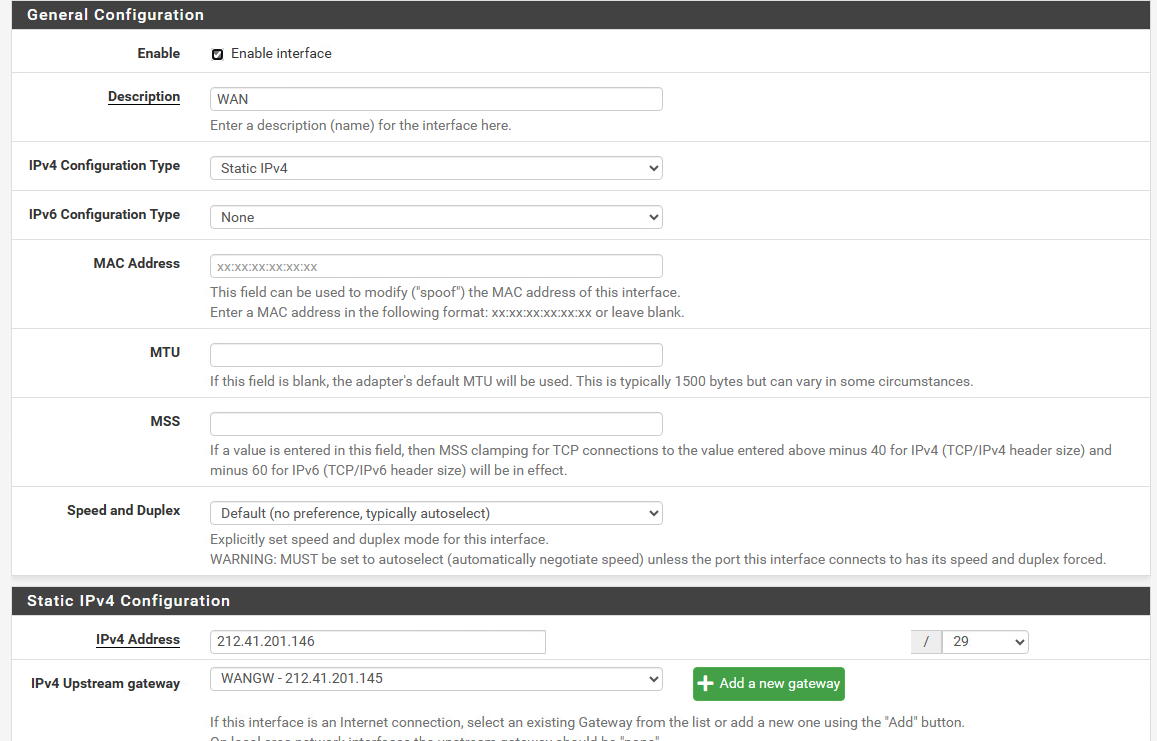This screenshot has height=741, width=1157.
Task: Click the slash separator before subnet mask
Action: click(926, 642)
